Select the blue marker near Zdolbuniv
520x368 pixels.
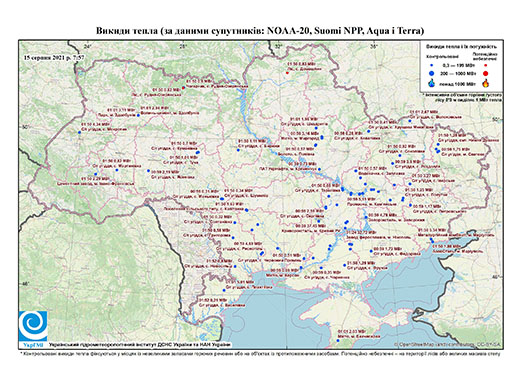[138, 115]
